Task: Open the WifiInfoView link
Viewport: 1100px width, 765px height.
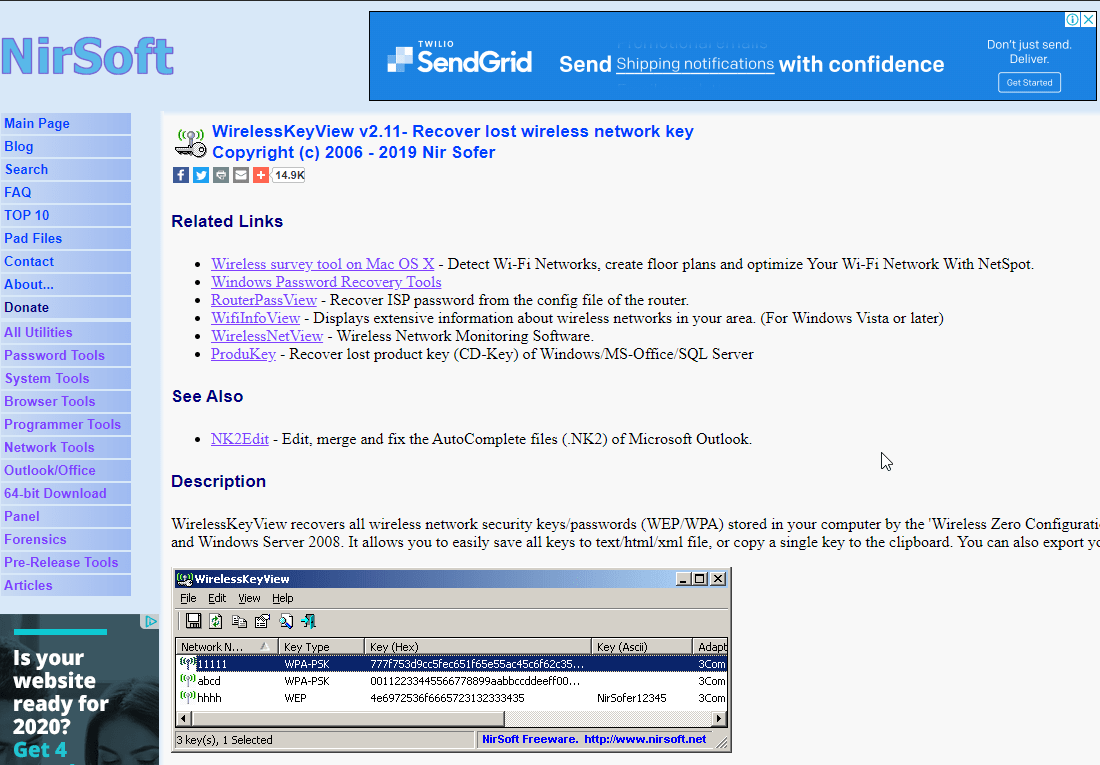Action: (255, 318)
